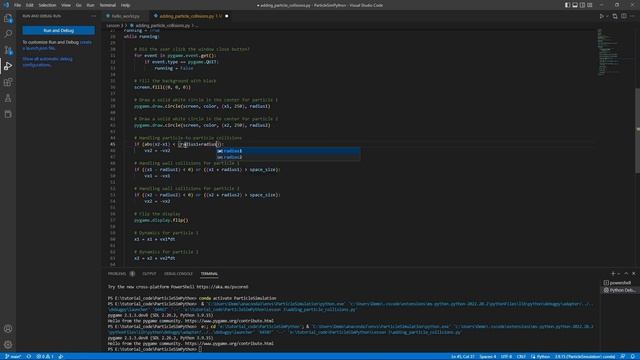This screenshot has width=640, height=360.
Task: Switch to the Debug Console tab
Action: 178,273
